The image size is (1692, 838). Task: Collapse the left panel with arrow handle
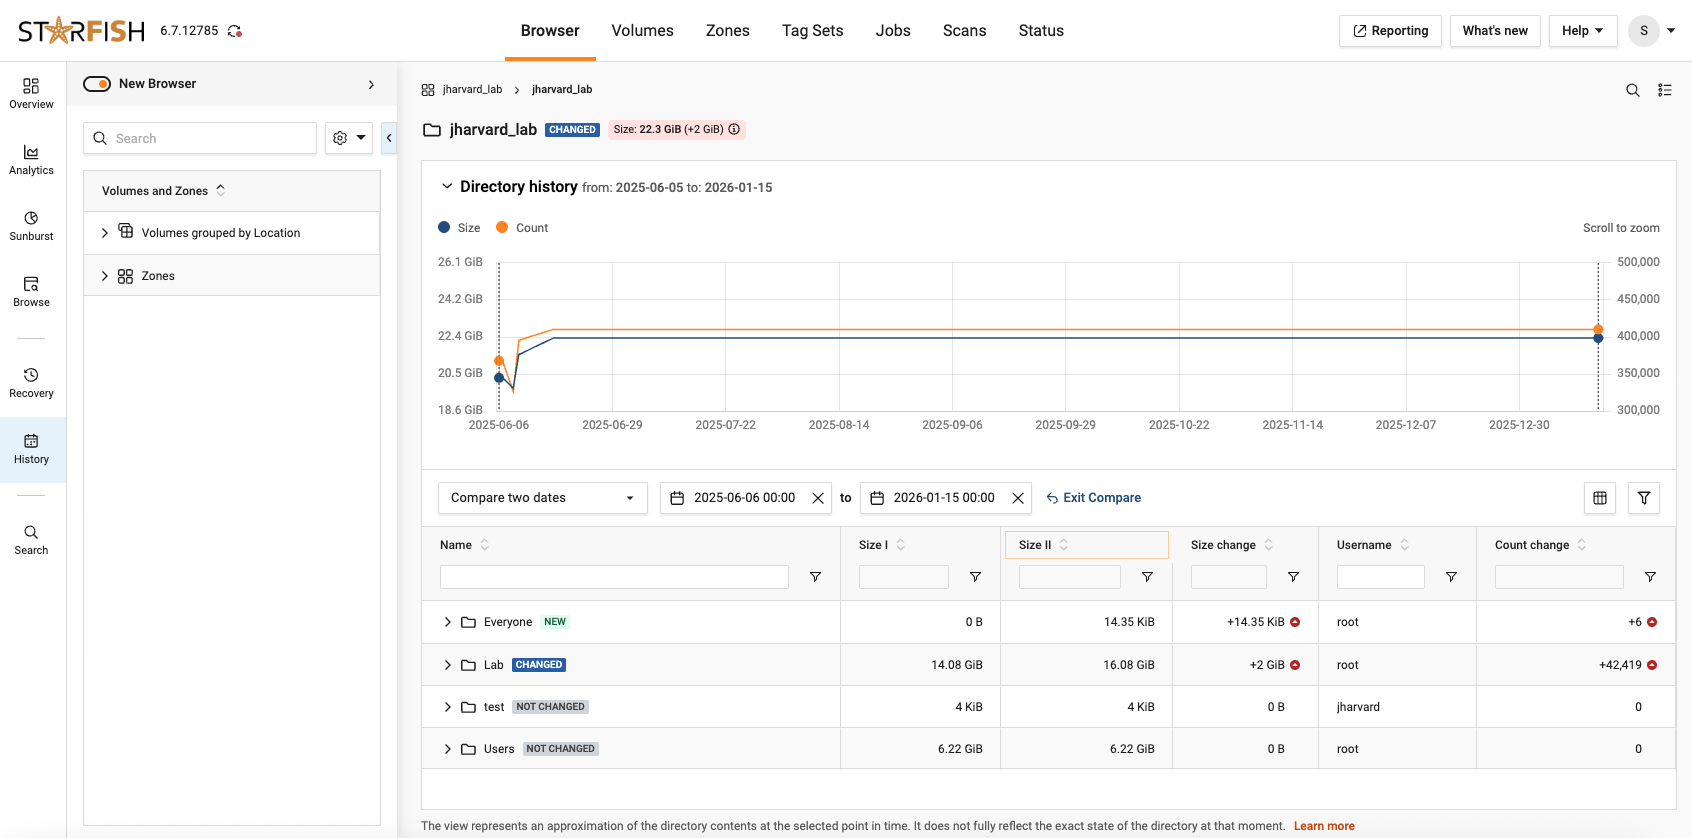389,138
